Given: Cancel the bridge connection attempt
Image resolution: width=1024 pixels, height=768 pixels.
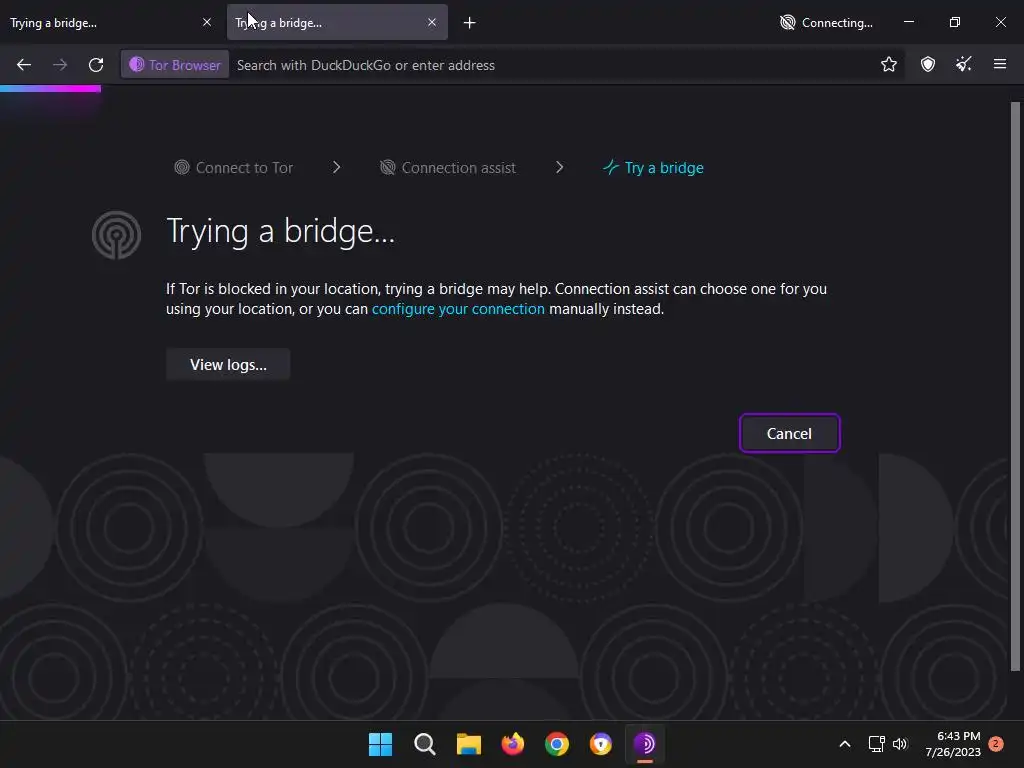Looking at the screenshot, I should coord(789,433).
